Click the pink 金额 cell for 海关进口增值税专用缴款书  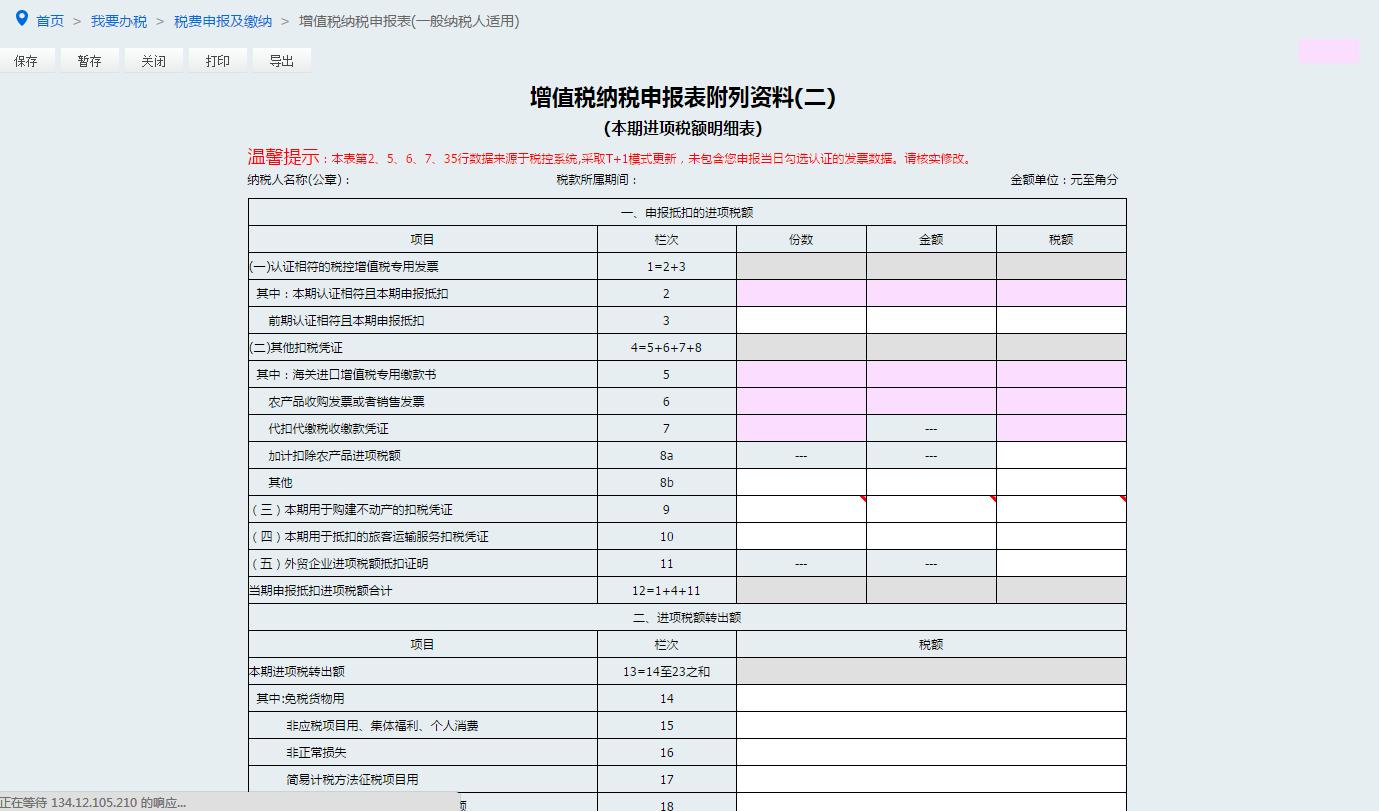tap(930, 374)
